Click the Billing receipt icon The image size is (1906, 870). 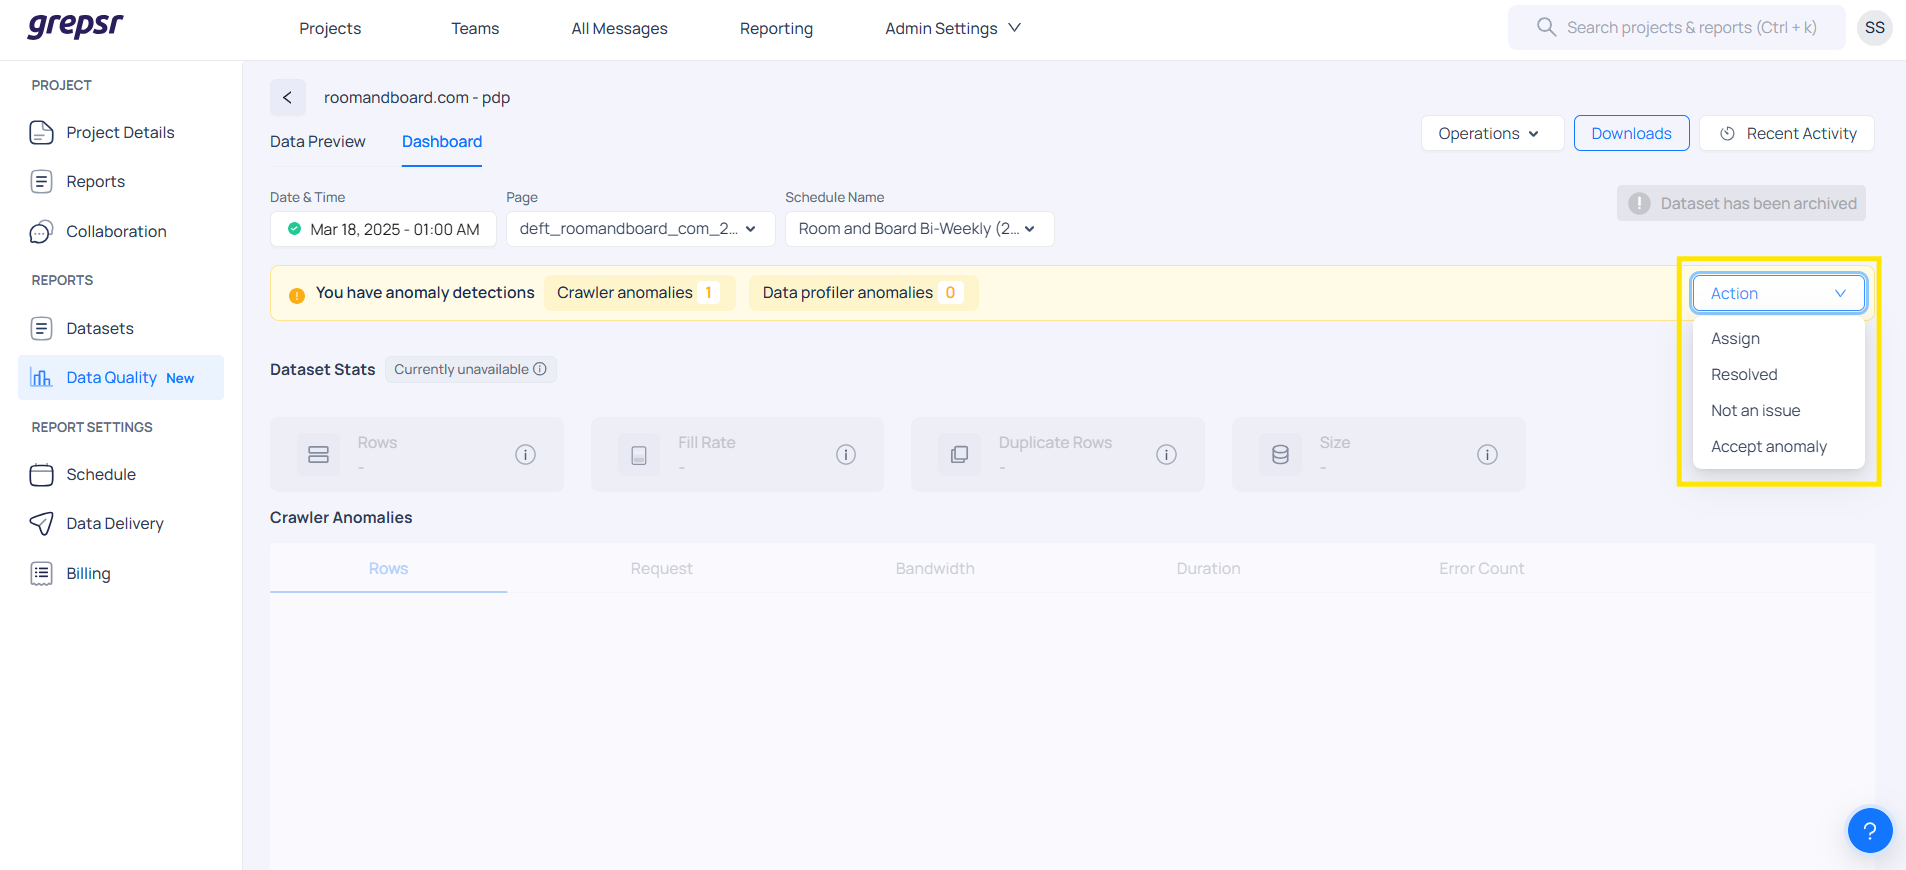[41, 574]
